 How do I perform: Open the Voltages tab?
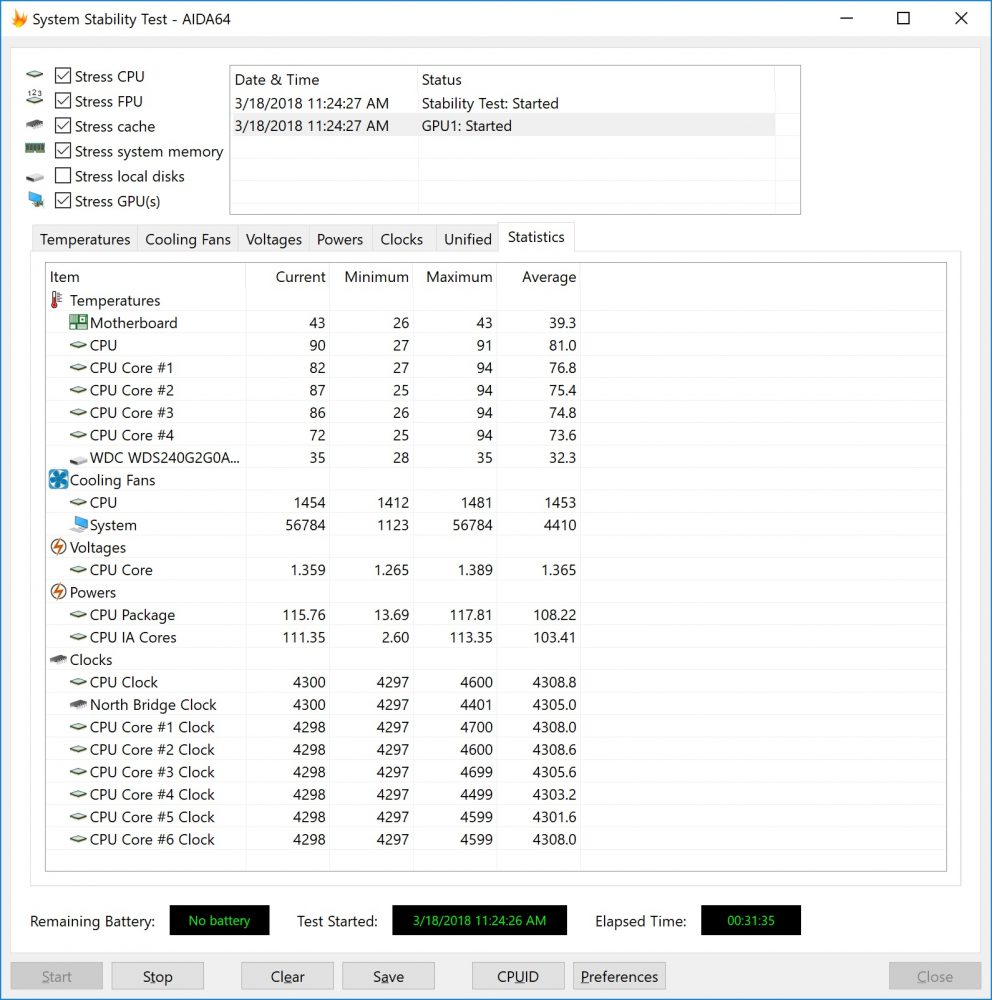[274, 239]
